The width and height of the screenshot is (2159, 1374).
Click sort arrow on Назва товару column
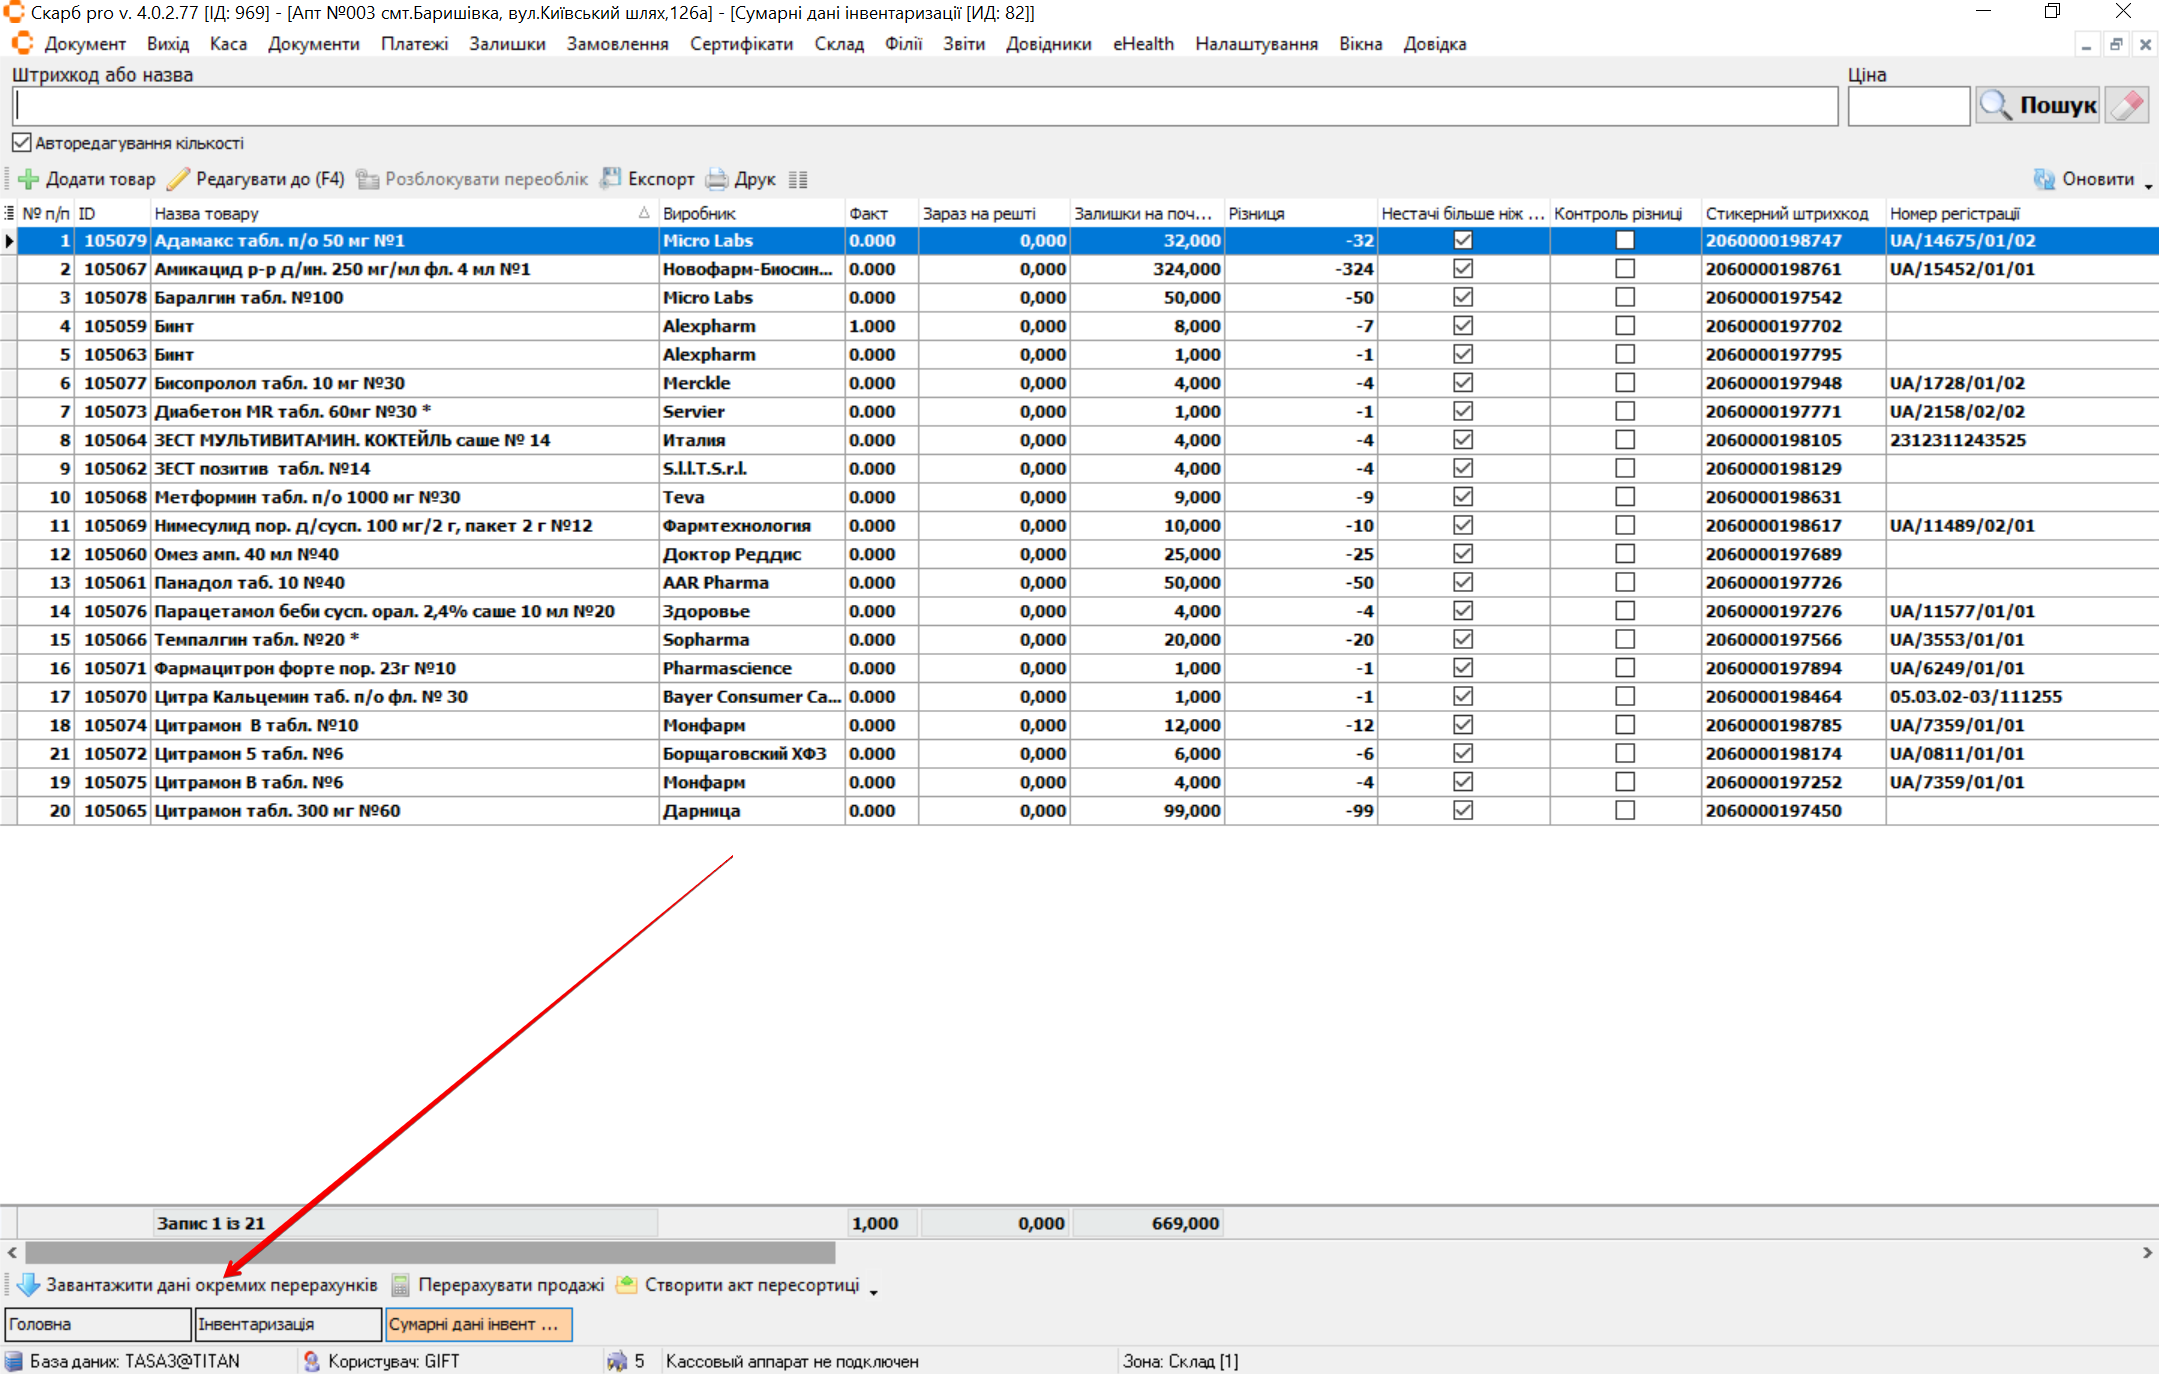pyautogui.click(x=644, y=213)
